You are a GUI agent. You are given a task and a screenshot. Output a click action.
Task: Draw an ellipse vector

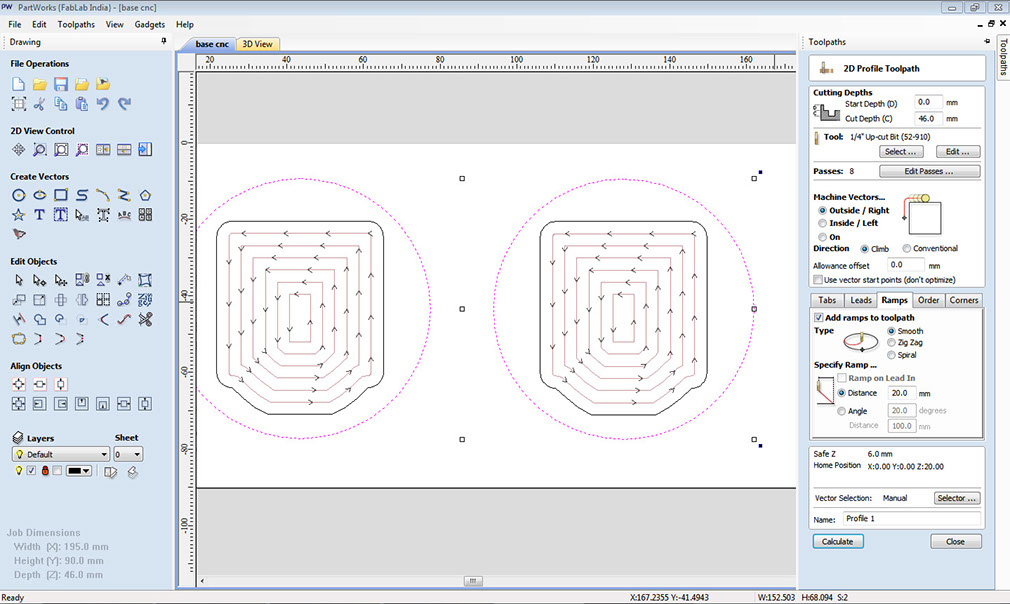[40, 195]
